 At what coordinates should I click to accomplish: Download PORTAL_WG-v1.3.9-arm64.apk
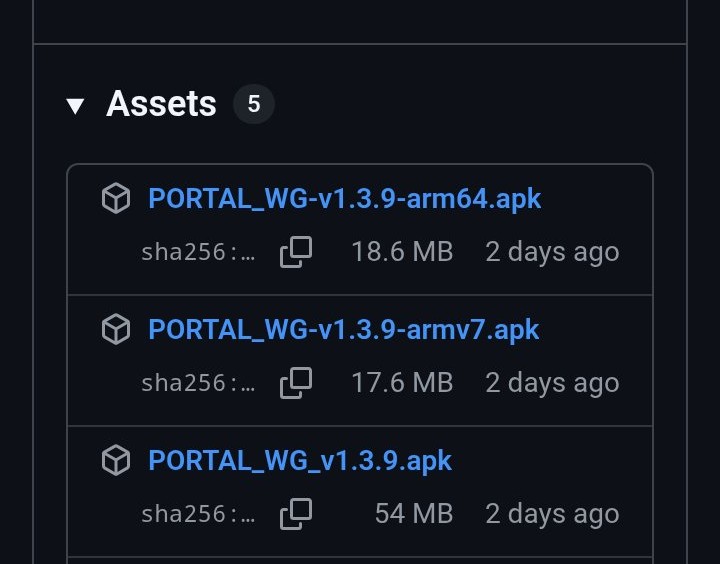pyautogui.click(x=344, y=198)
